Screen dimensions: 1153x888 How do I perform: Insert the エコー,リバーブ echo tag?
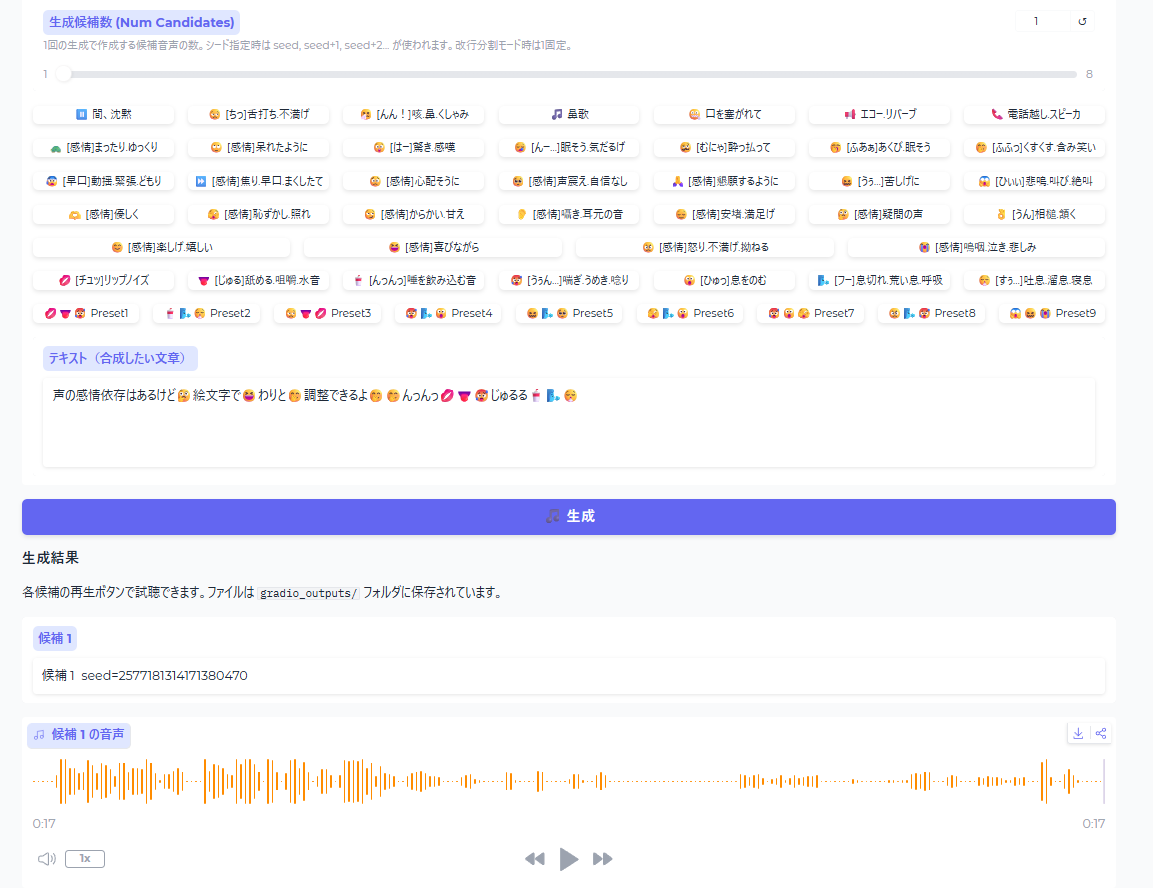pyautogui.click(x=880, y=114)
